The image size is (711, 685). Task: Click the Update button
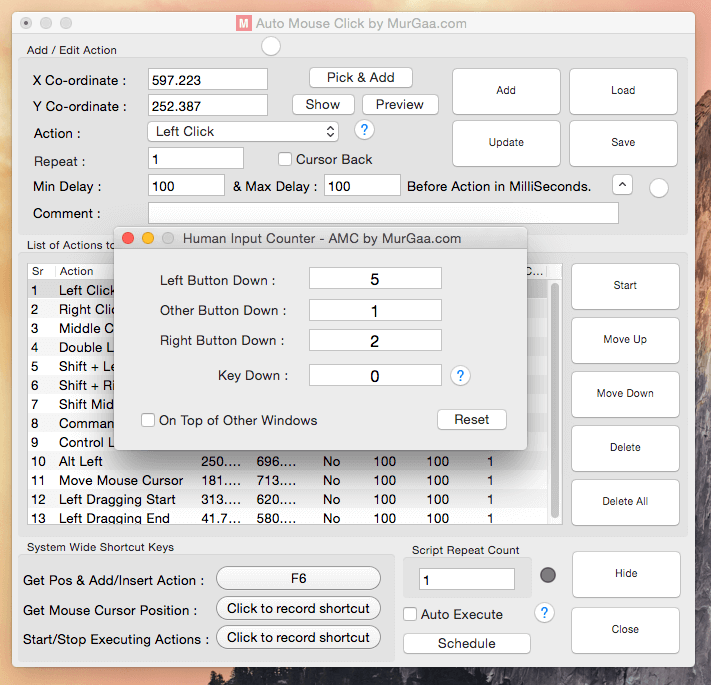coord(506,143)
